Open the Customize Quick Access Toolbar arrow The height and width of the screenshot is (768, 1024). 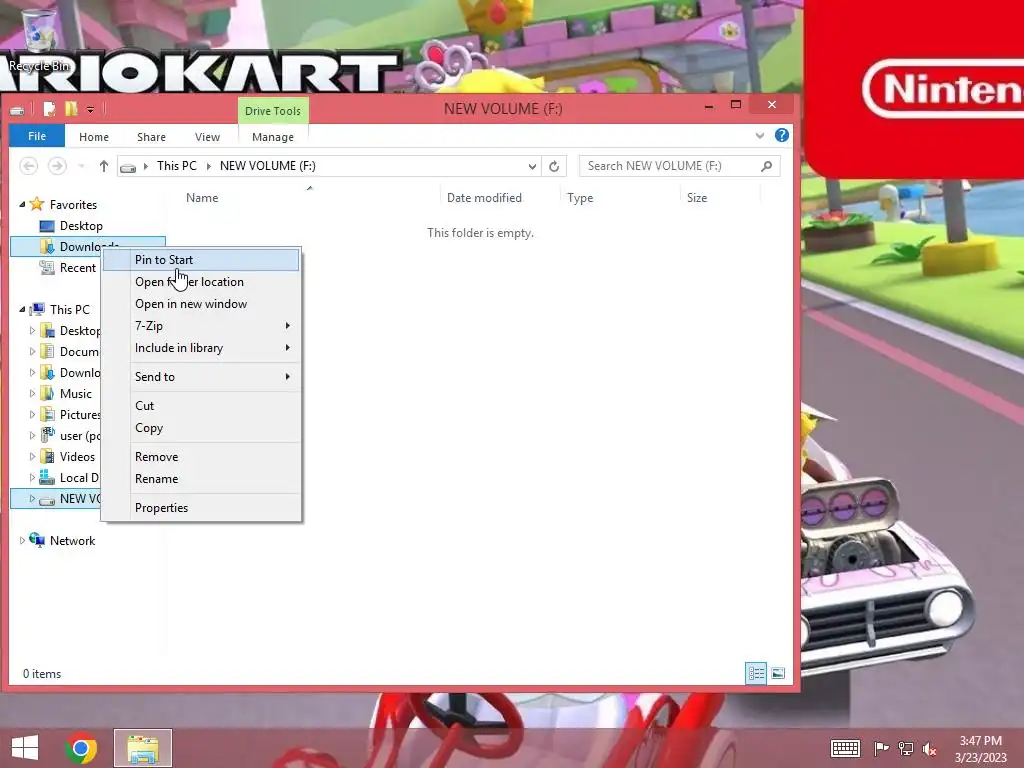coord(90,110)
